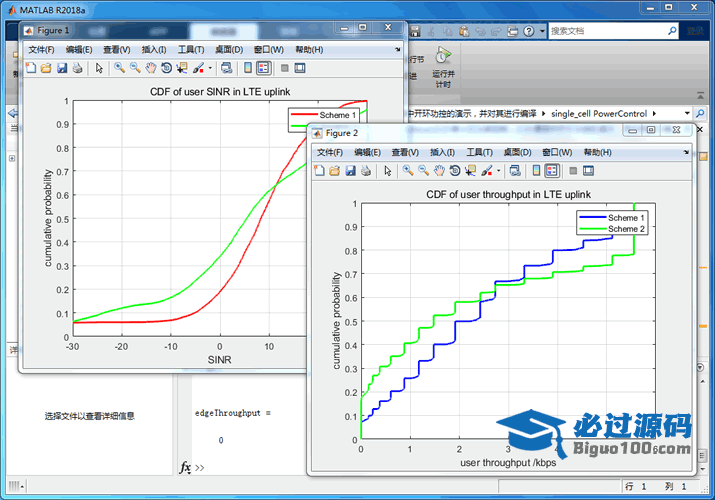Click Open File icon in Figure 1 toolbar
This screenshot has height=500, width=715.
point(46,68)
